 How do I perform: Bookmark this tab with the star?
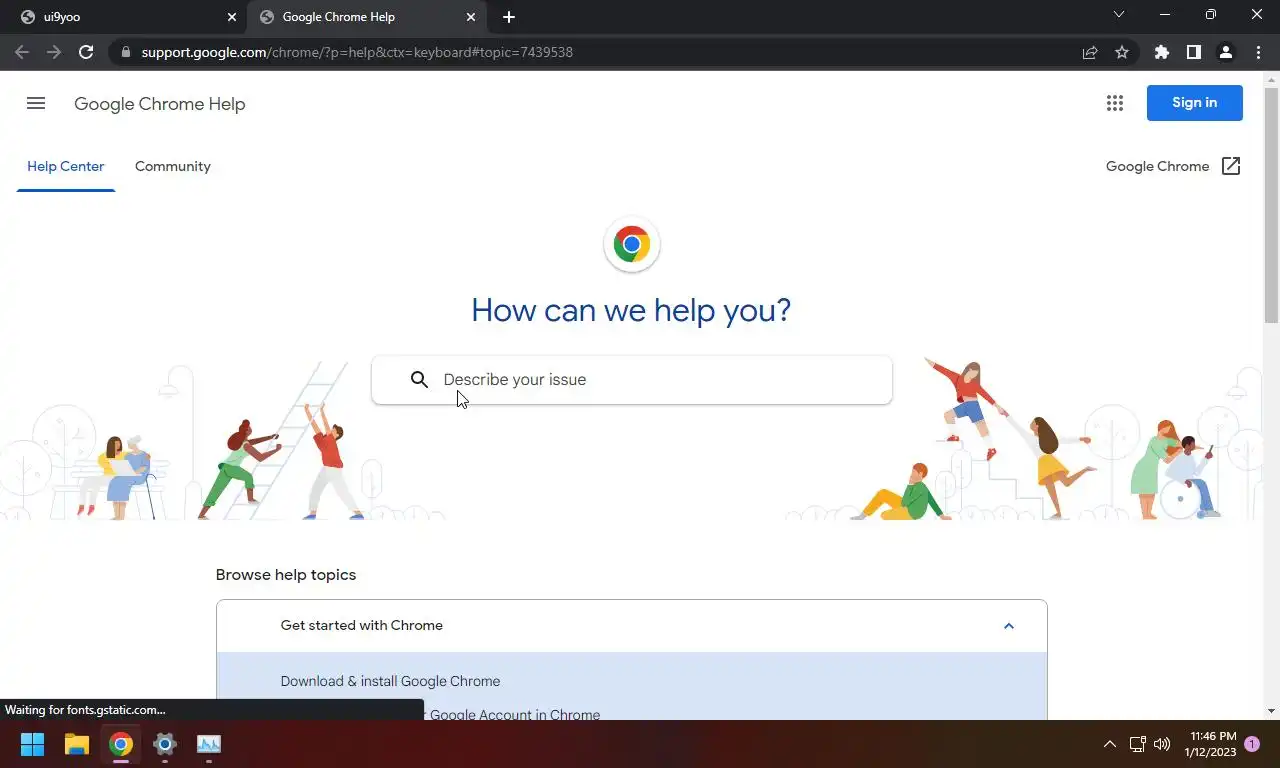click(1122, 52)
